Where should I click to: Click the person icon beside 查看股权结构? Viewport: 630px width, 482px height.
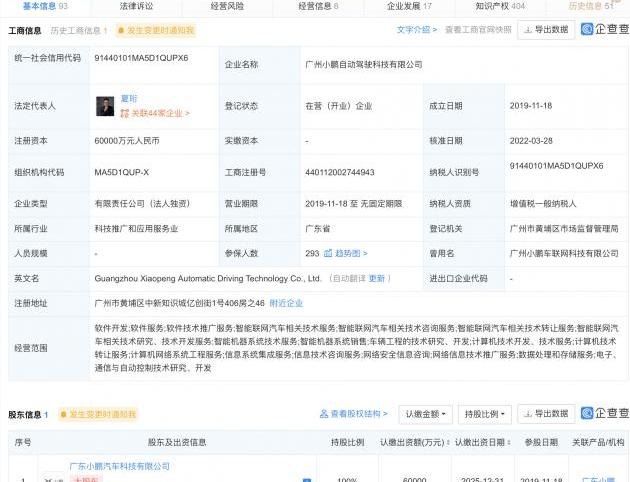(x=324, y=414)
